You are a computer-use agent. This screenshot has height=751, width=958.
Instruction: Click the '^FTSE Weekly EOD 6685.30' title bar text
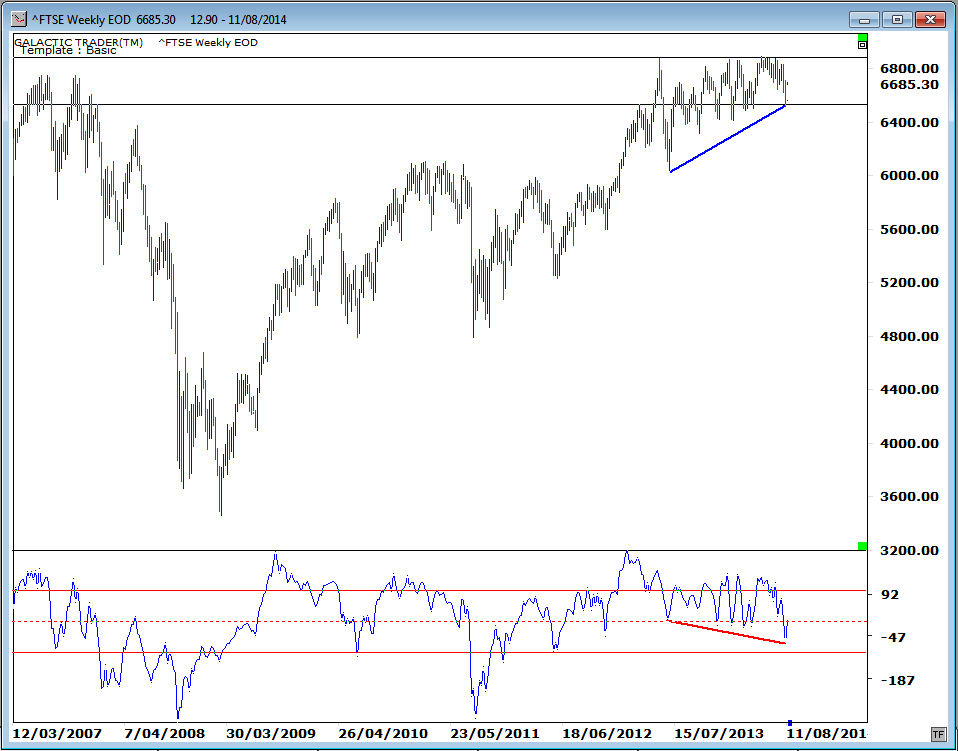pos(103,20)
